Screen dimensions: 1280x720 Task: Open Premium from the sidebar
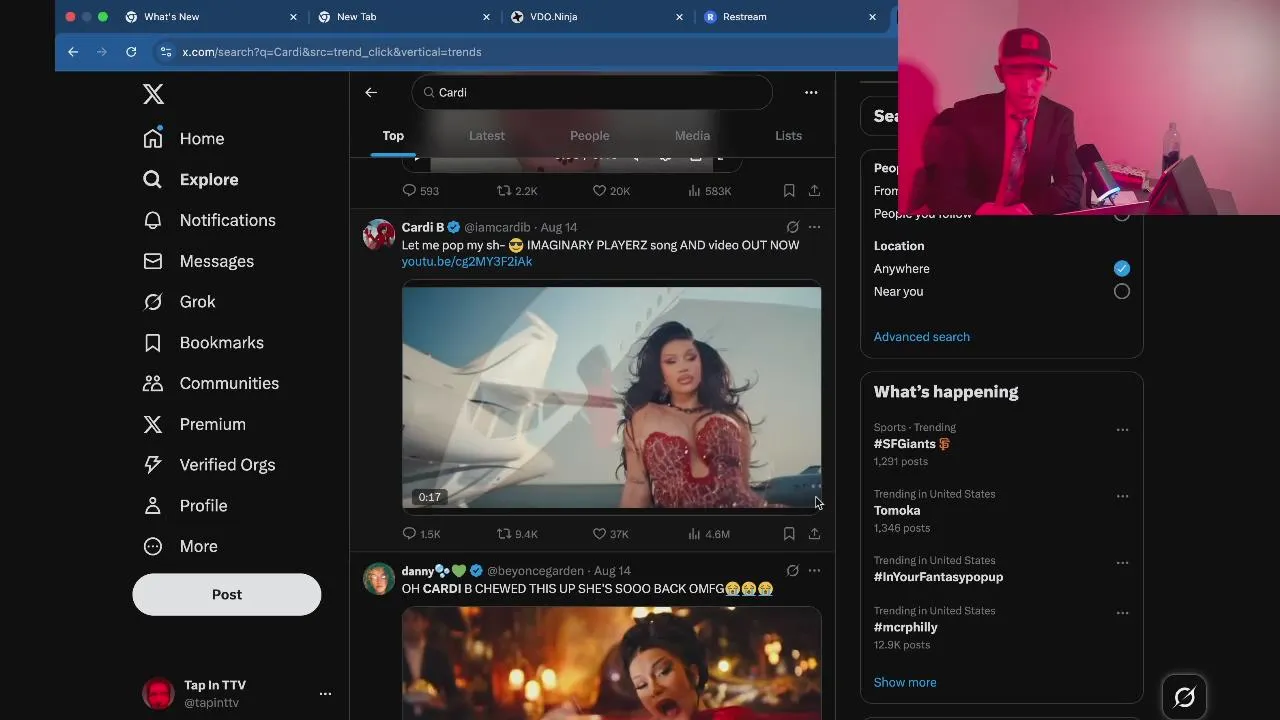coord(195,424)
